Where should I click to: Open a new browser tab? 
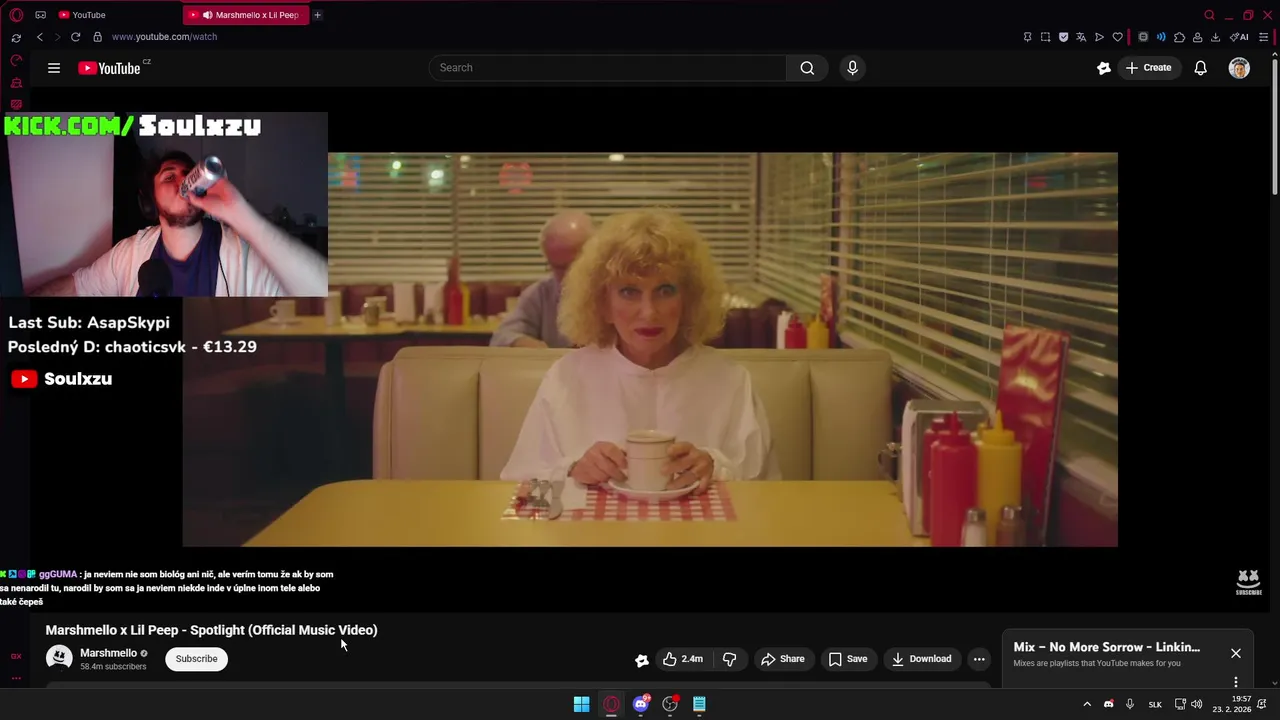click(x=318, y=15)
